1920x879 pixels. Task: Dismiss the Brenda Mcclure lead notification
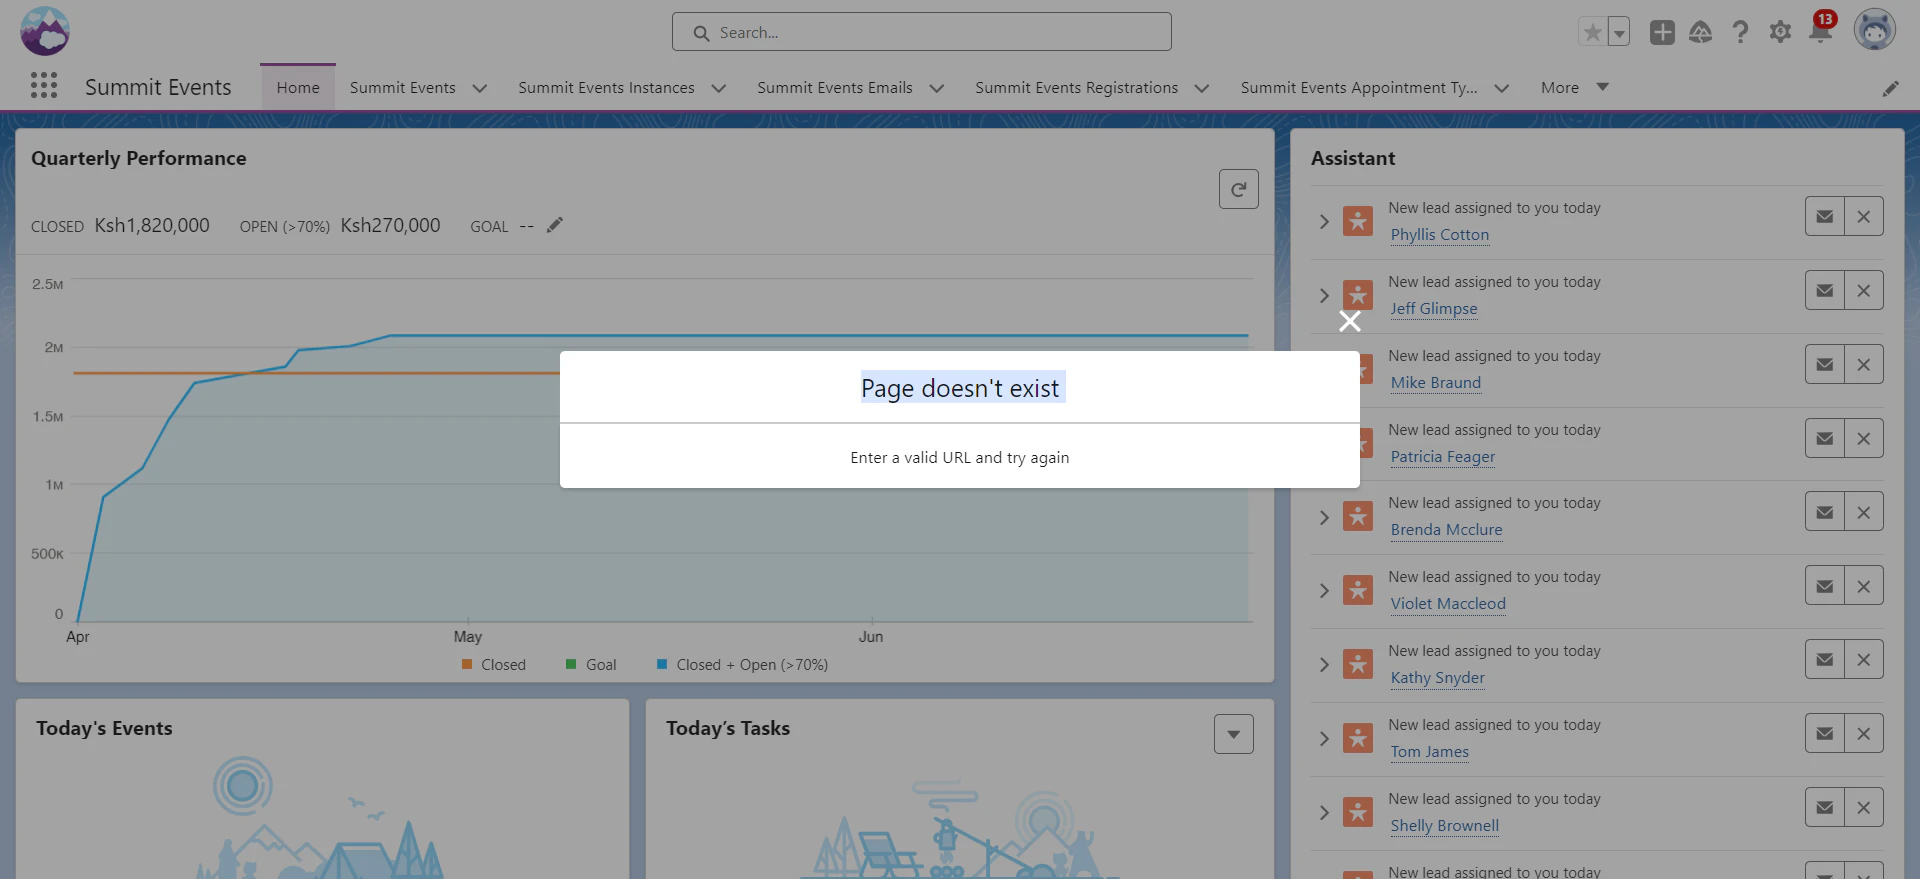click(x=1863, y=512)
